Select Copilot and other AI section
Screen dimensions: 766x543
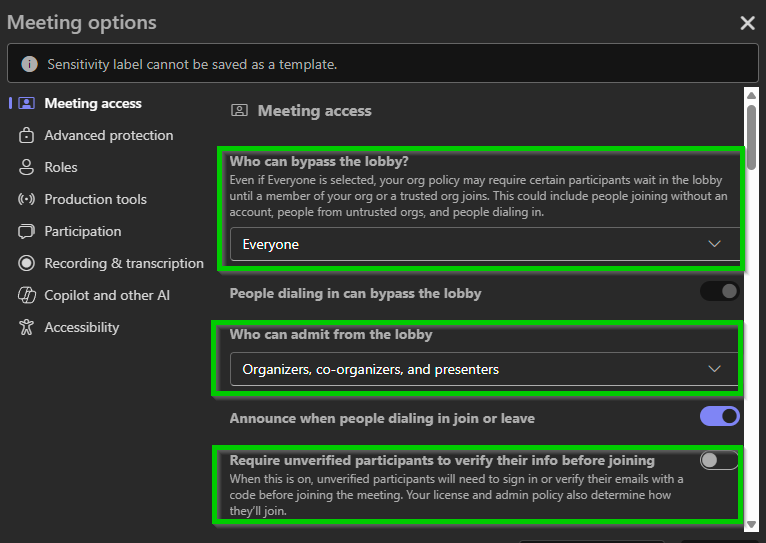pyautogui.click(x=107, y=295)
